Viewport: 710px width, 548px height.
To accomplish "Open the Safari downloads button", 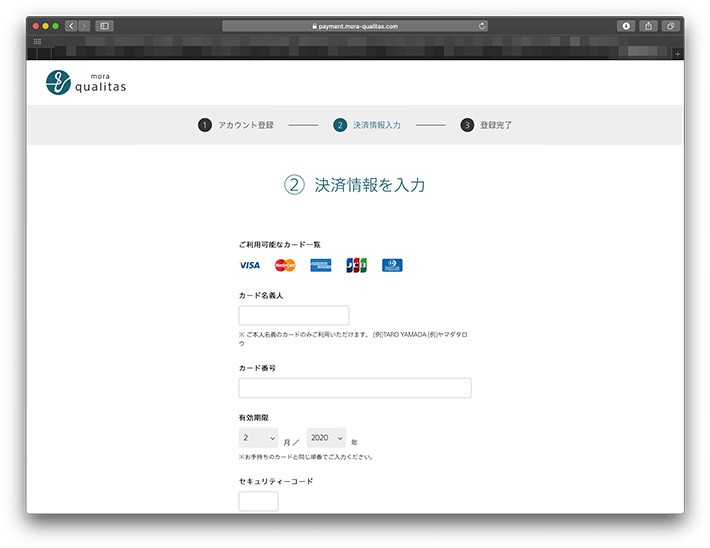I will coord(626,26).
